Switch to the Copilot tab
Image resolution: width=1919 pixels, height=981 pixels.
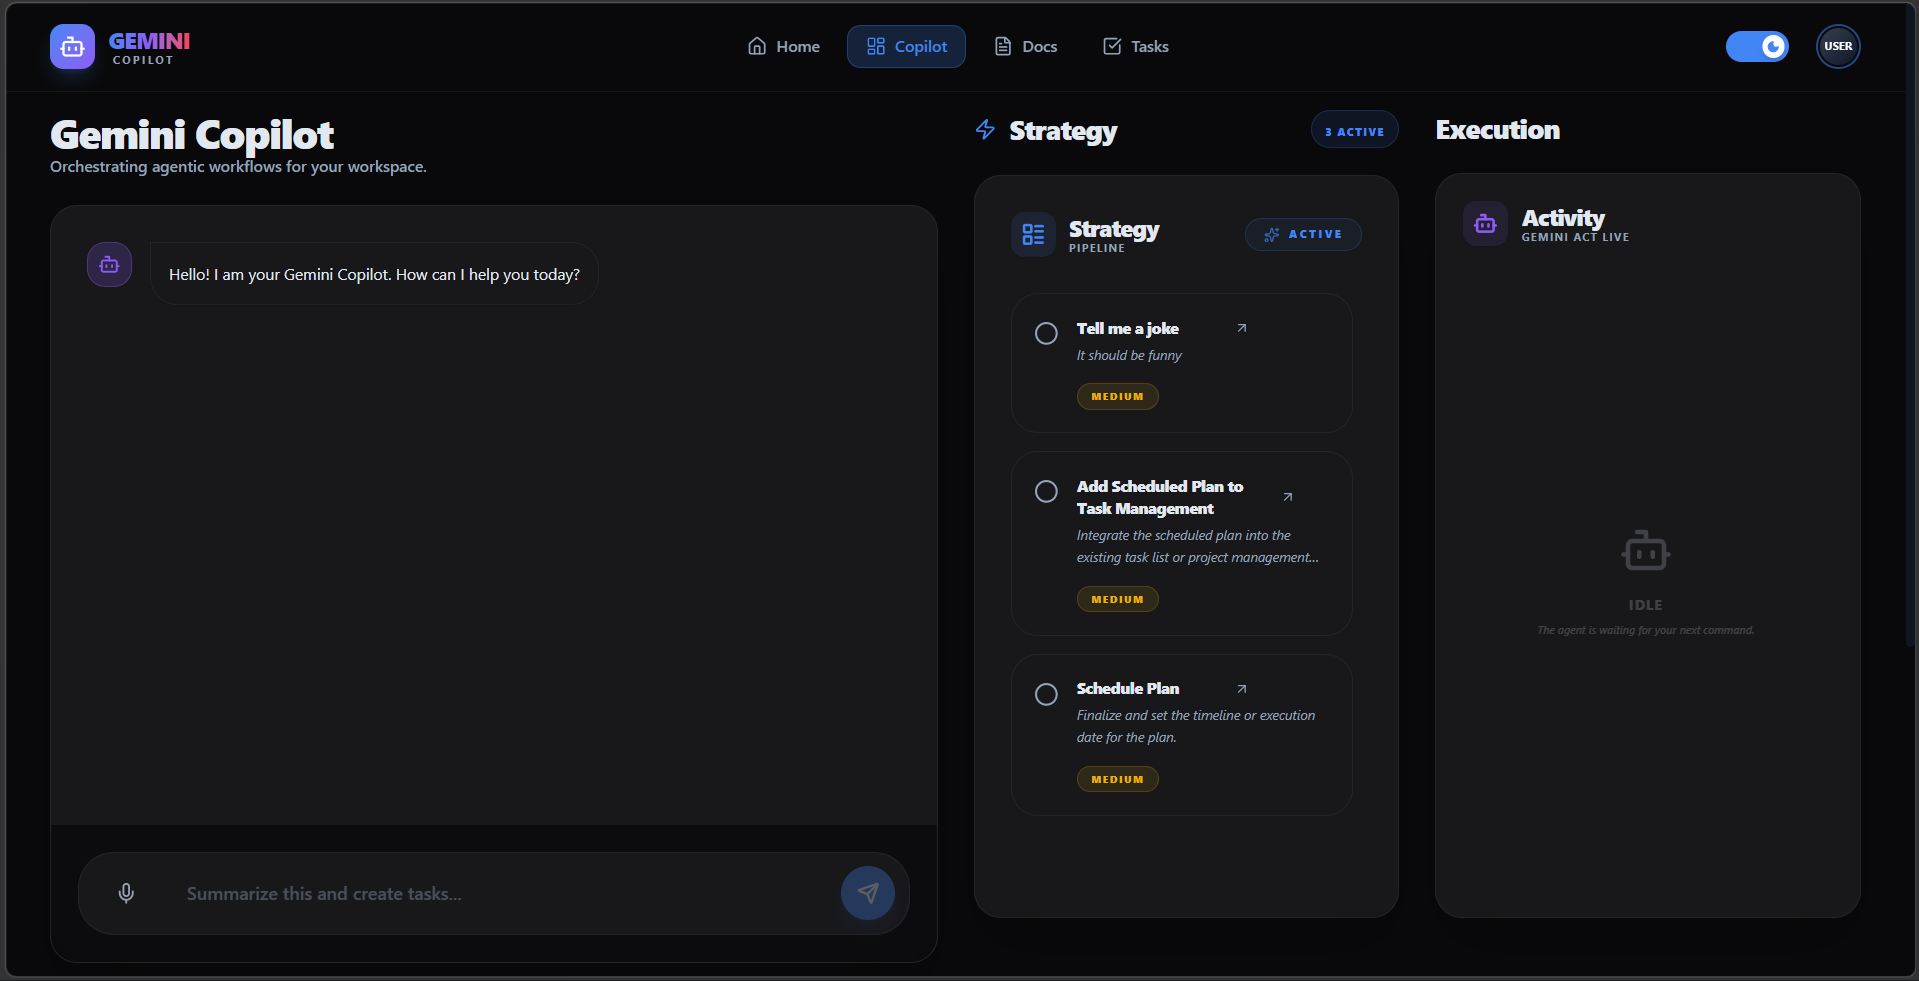point(906,46)
